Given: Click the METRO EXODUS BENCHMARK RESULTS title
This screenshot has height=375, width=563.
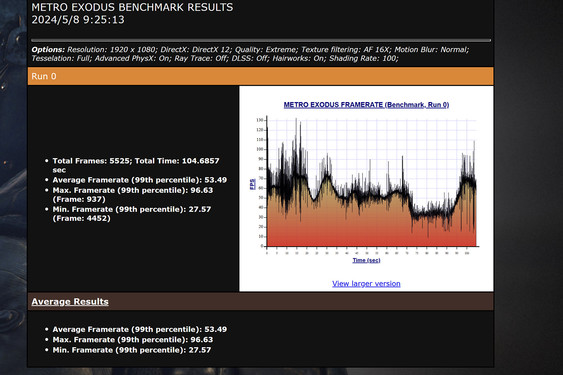Looking at the screenshot, I should [132, 7].
